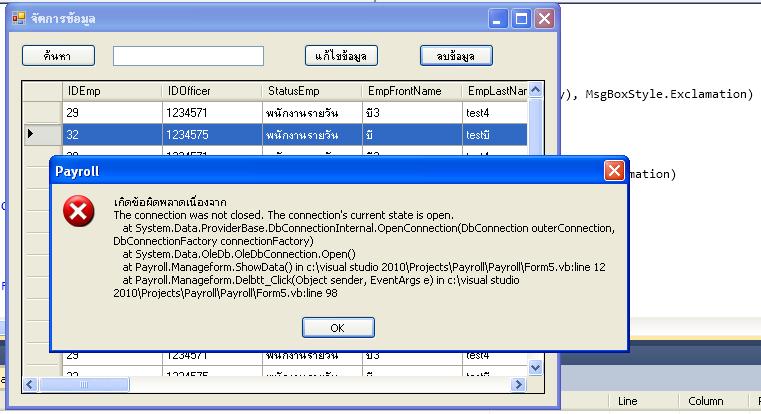Select the IDEmp column header

click(x=112, y=91)
